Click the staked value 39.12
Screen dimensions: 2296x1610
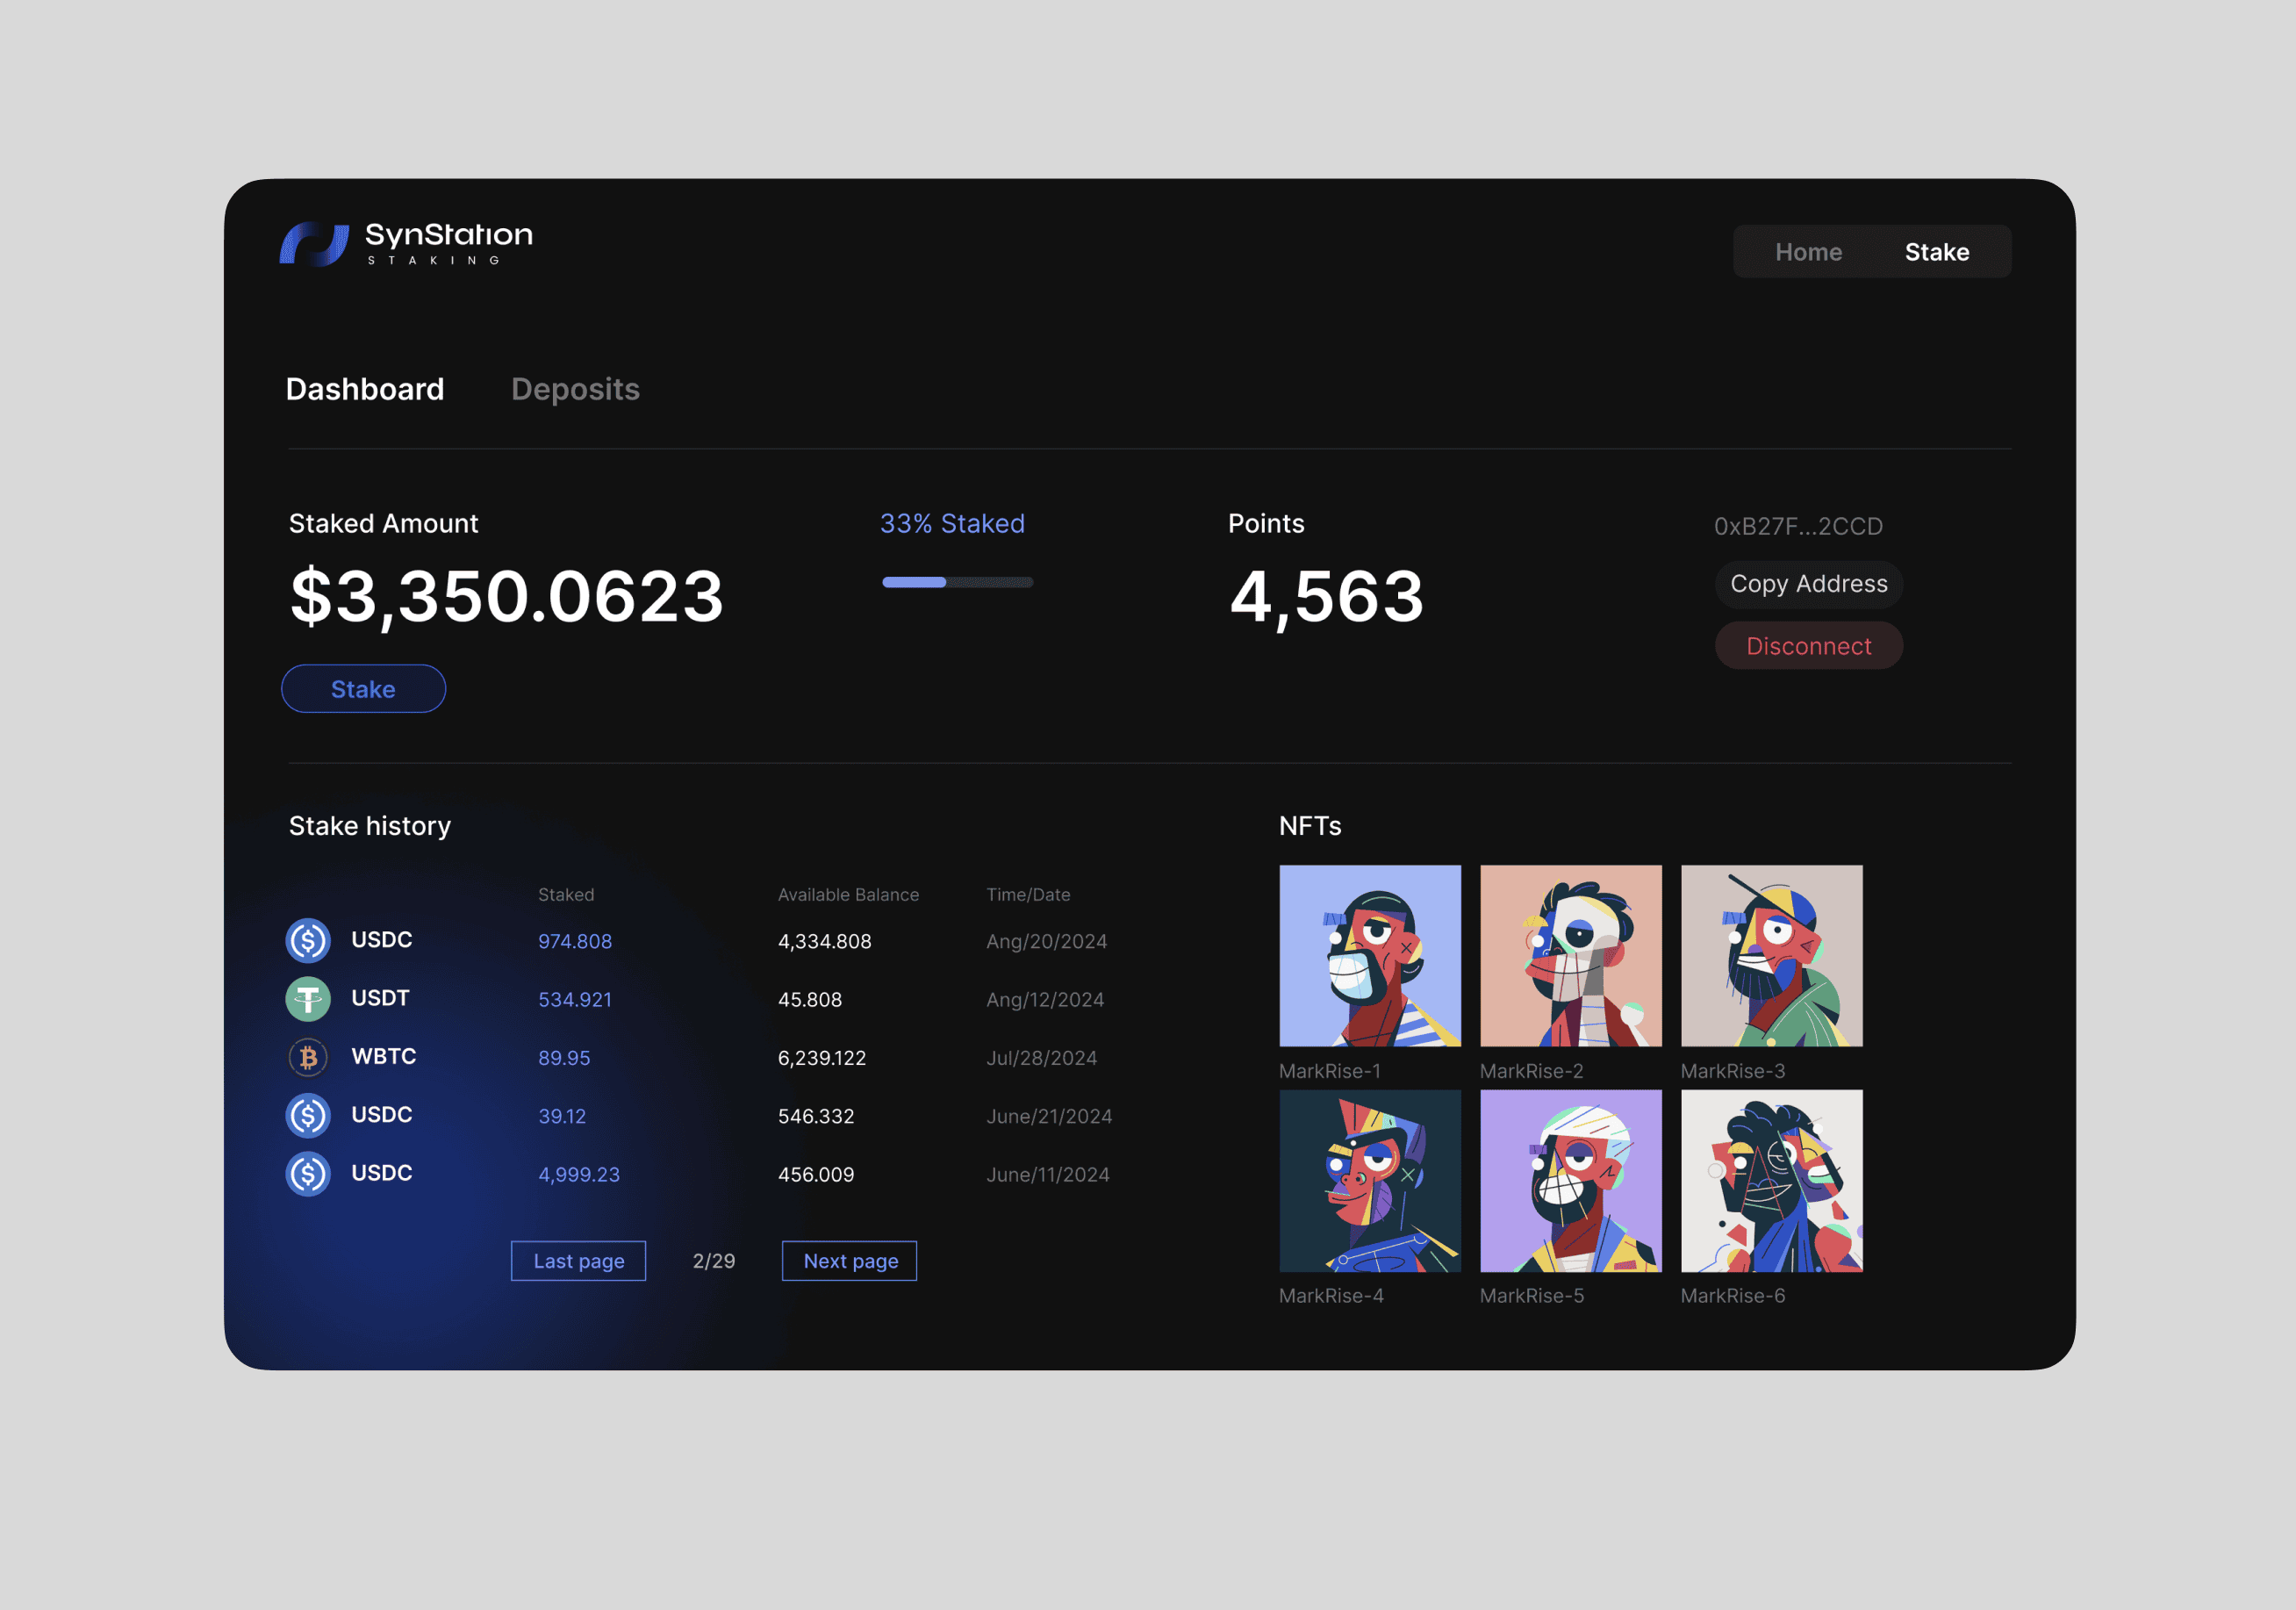562,1116
